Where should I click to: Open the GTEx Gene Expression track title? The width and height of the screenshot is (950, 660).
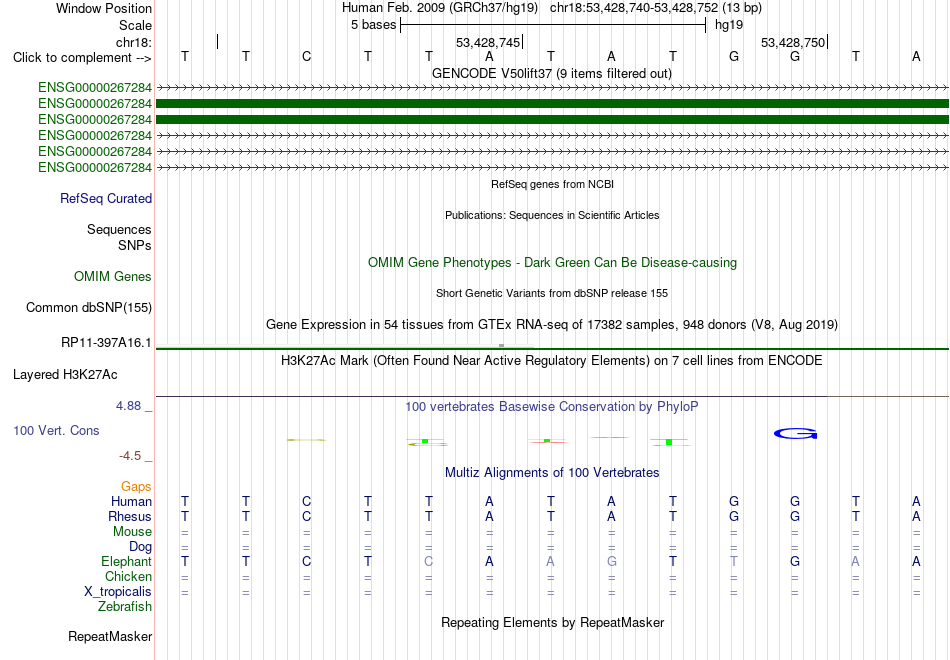click(x=552, y=324)
